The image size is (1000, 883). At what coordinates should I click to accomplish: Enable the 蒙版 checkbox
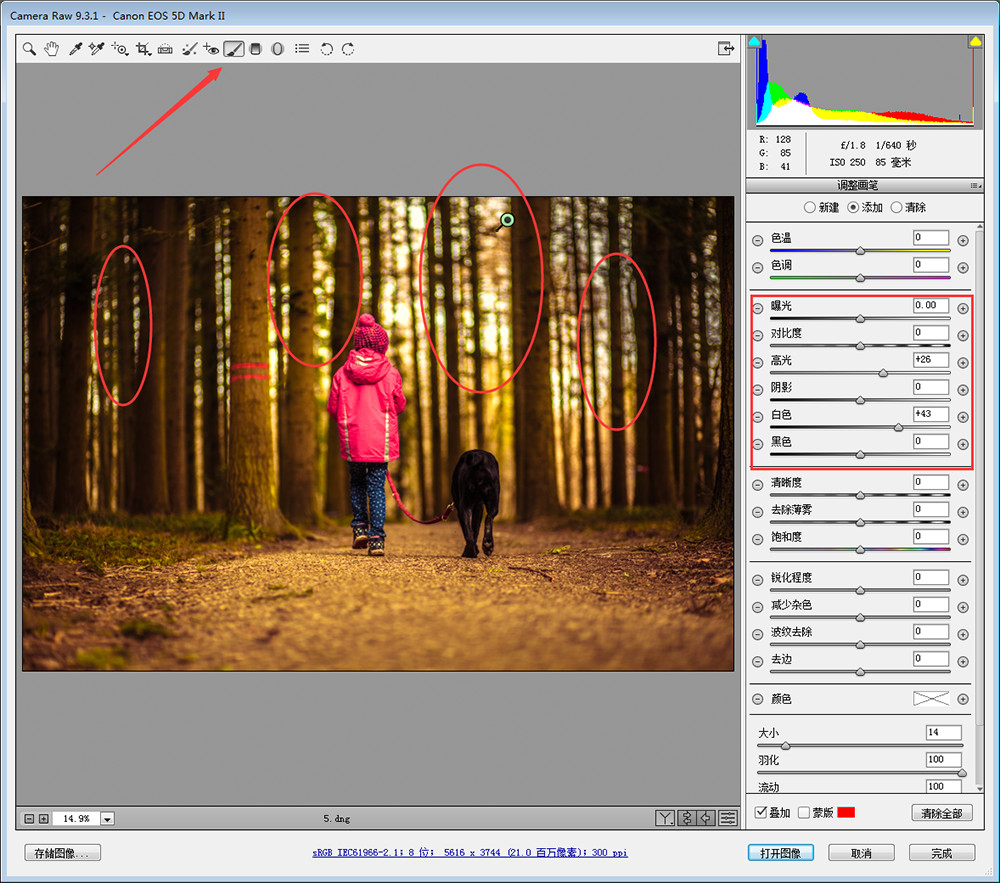pyautogui.click(x=804, y=812)
